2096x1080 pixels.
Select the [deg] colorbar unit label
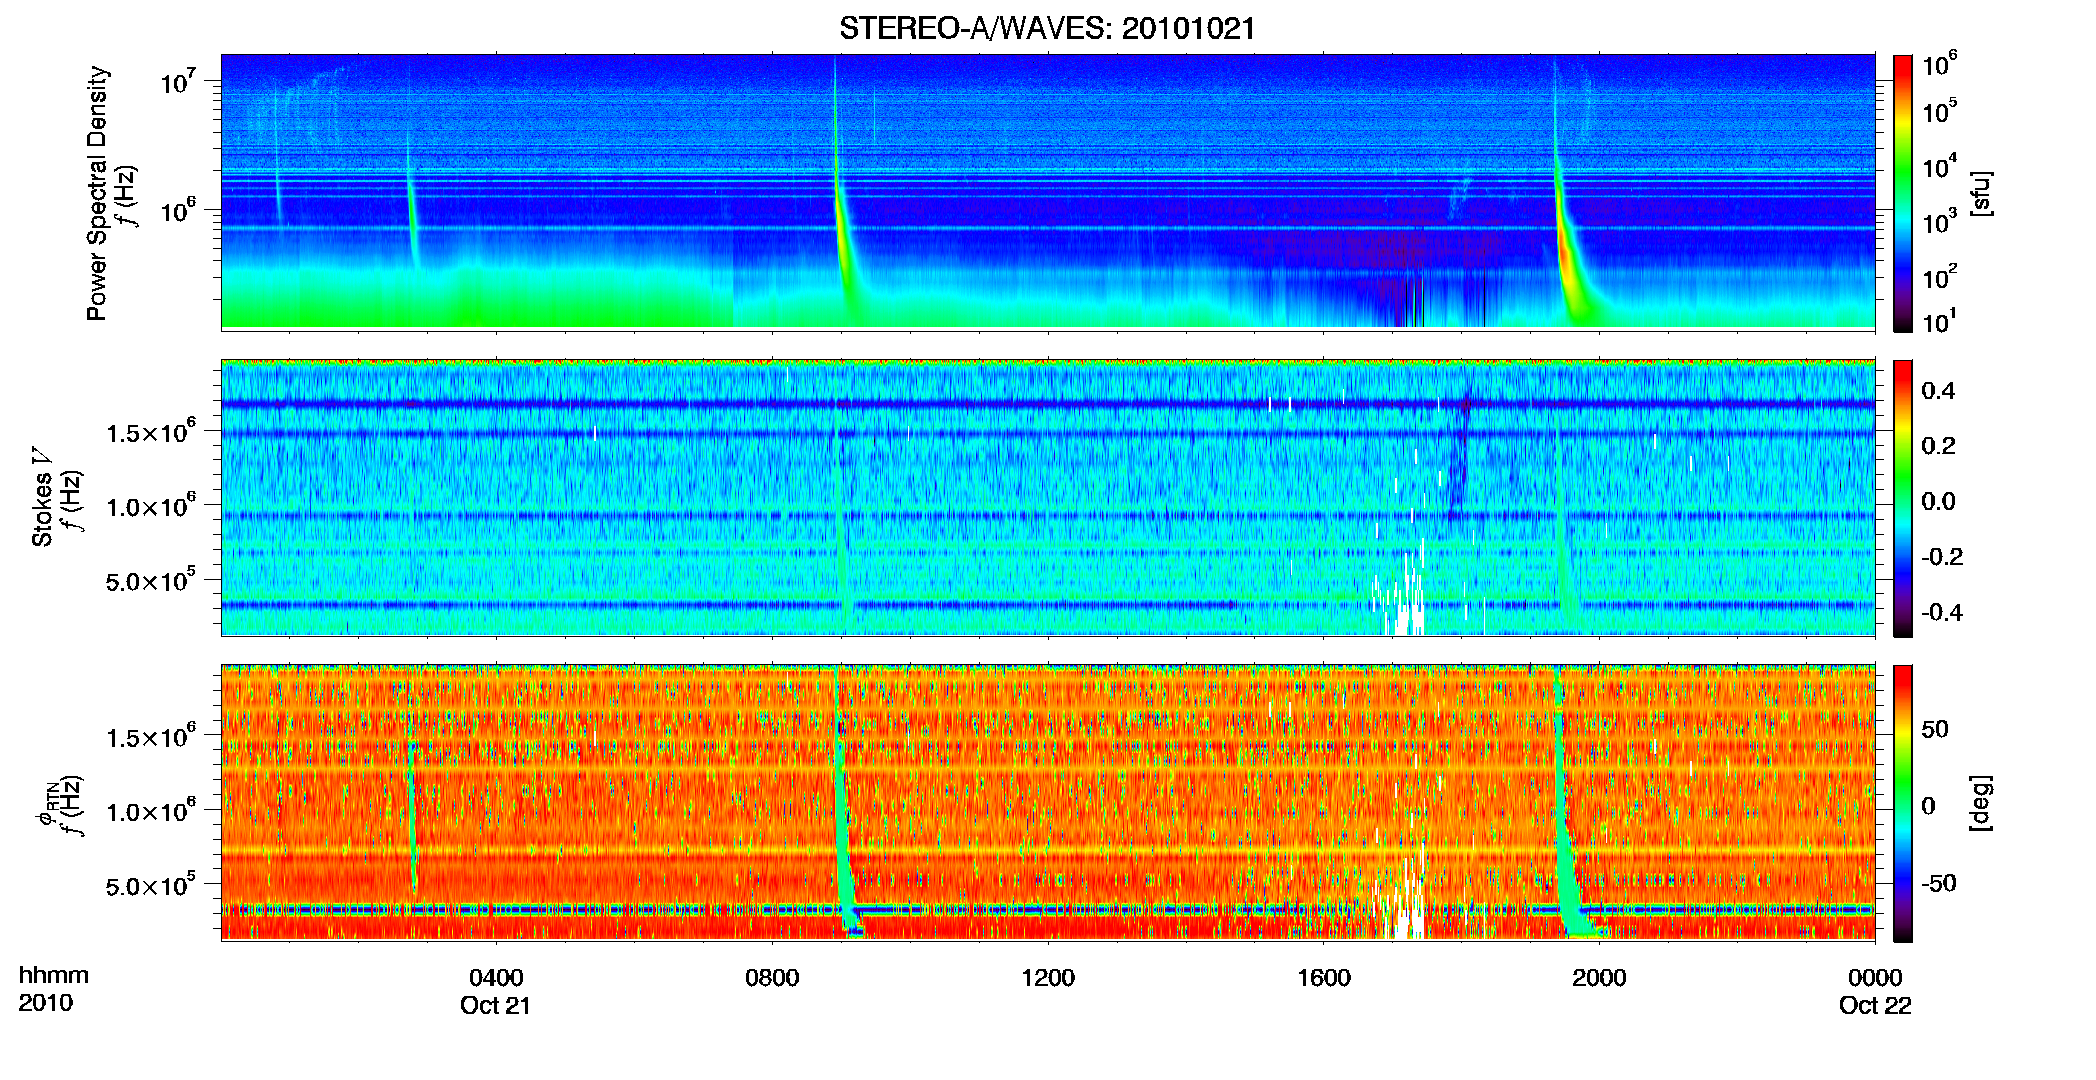coord(1980,802)
